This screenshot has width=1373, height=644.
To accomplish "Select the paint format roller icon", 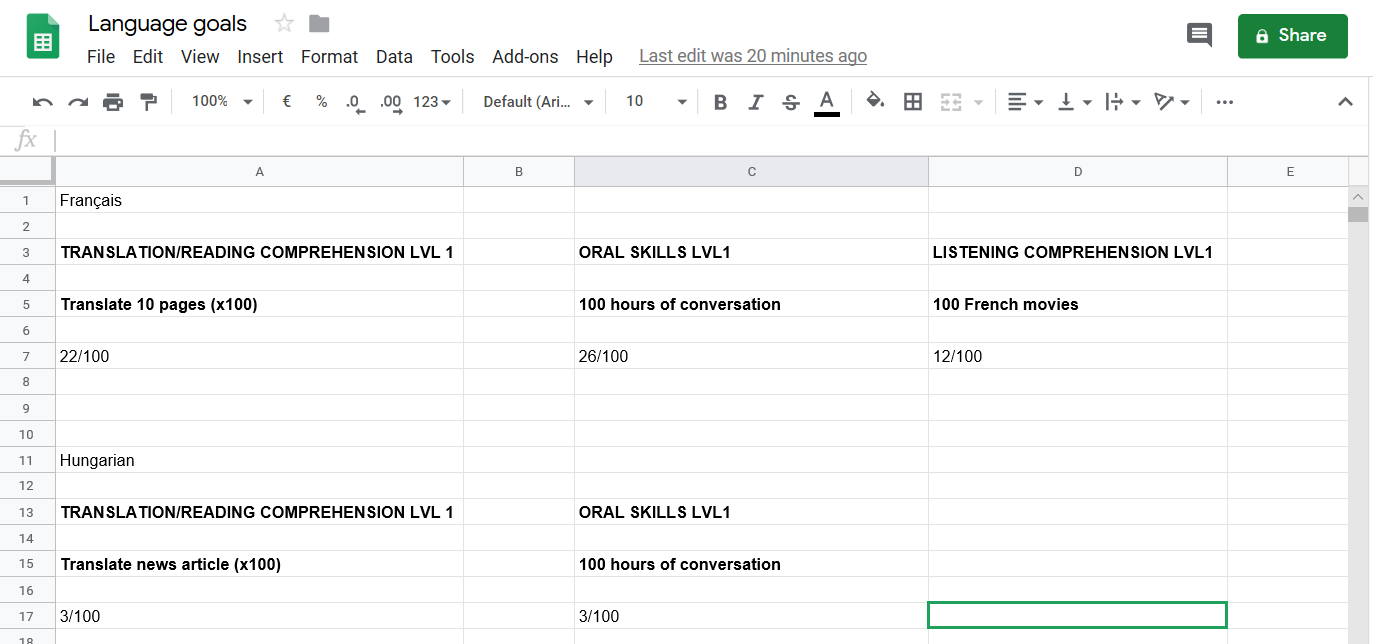I will [148, 102].
